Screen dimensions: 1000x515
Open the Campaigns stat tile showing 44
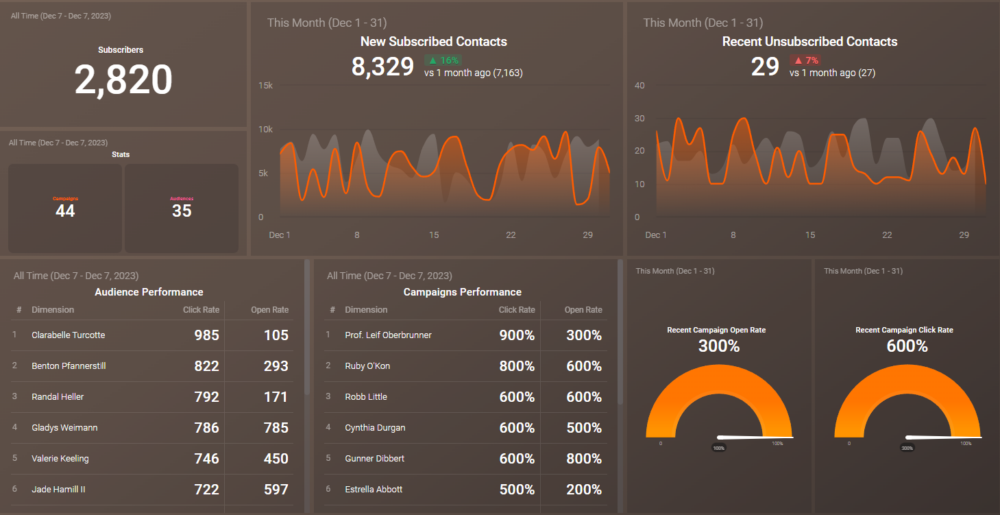tap(65, 208)
